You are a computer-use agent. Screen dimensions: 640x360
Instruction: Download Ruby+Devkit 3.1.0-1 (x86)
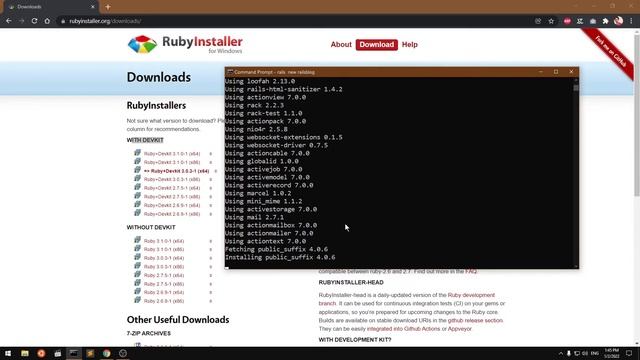point(172,162)
